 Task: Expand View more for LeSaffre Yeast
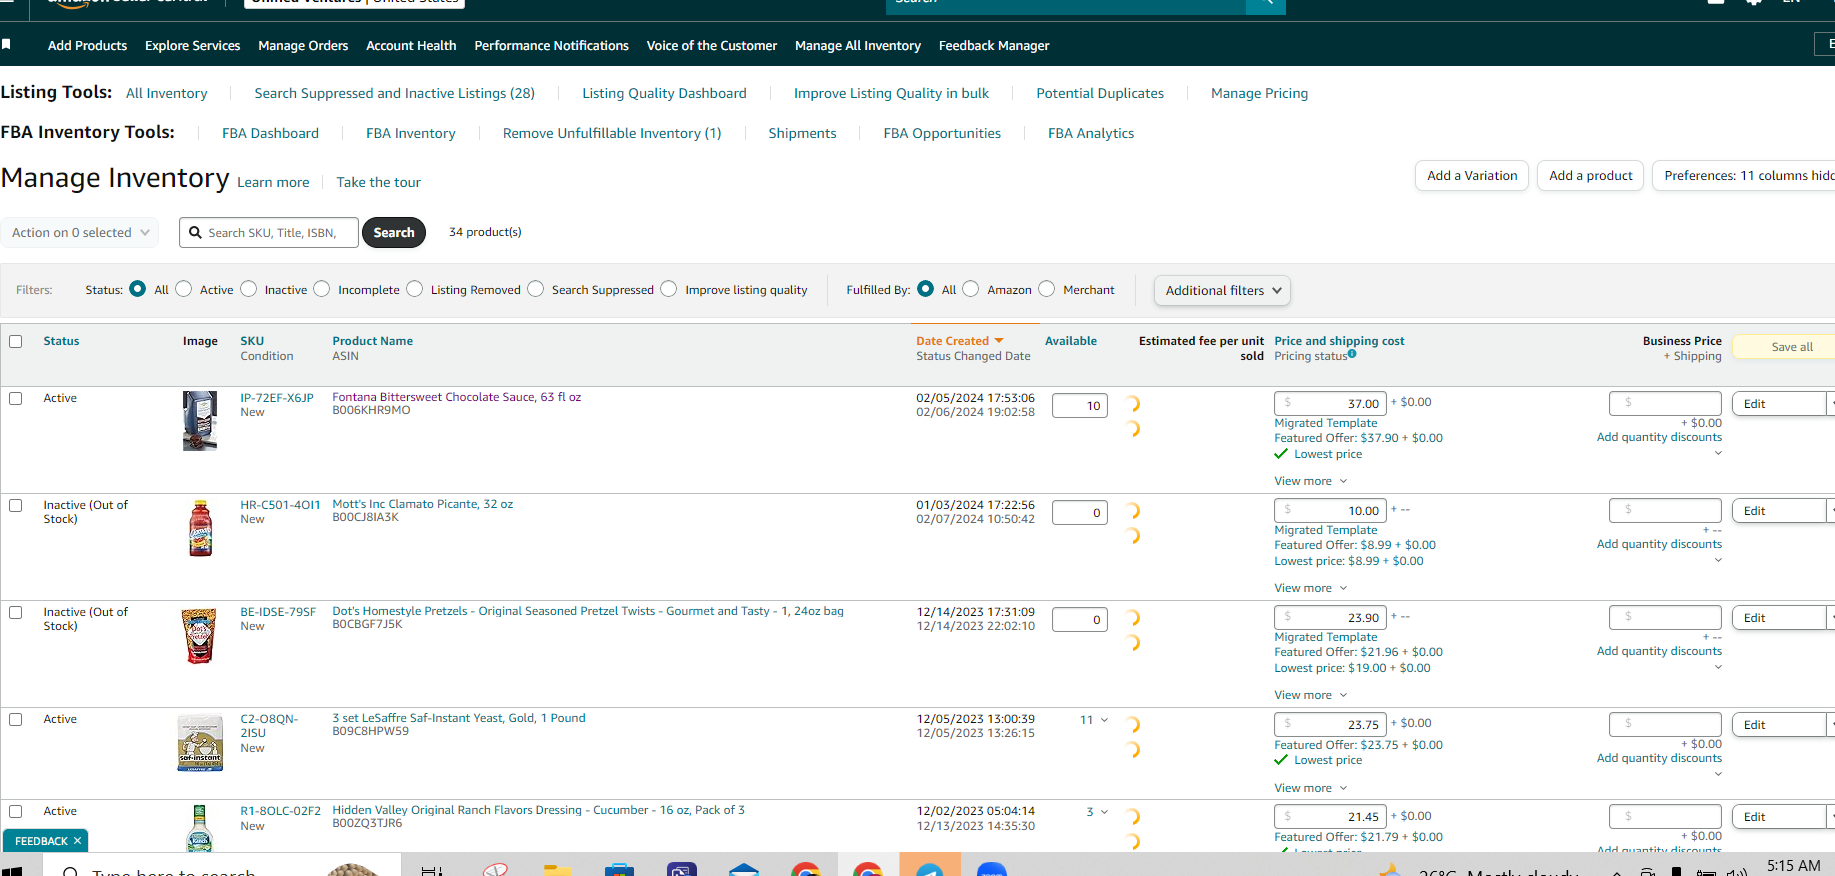(x=1310, y=788)
